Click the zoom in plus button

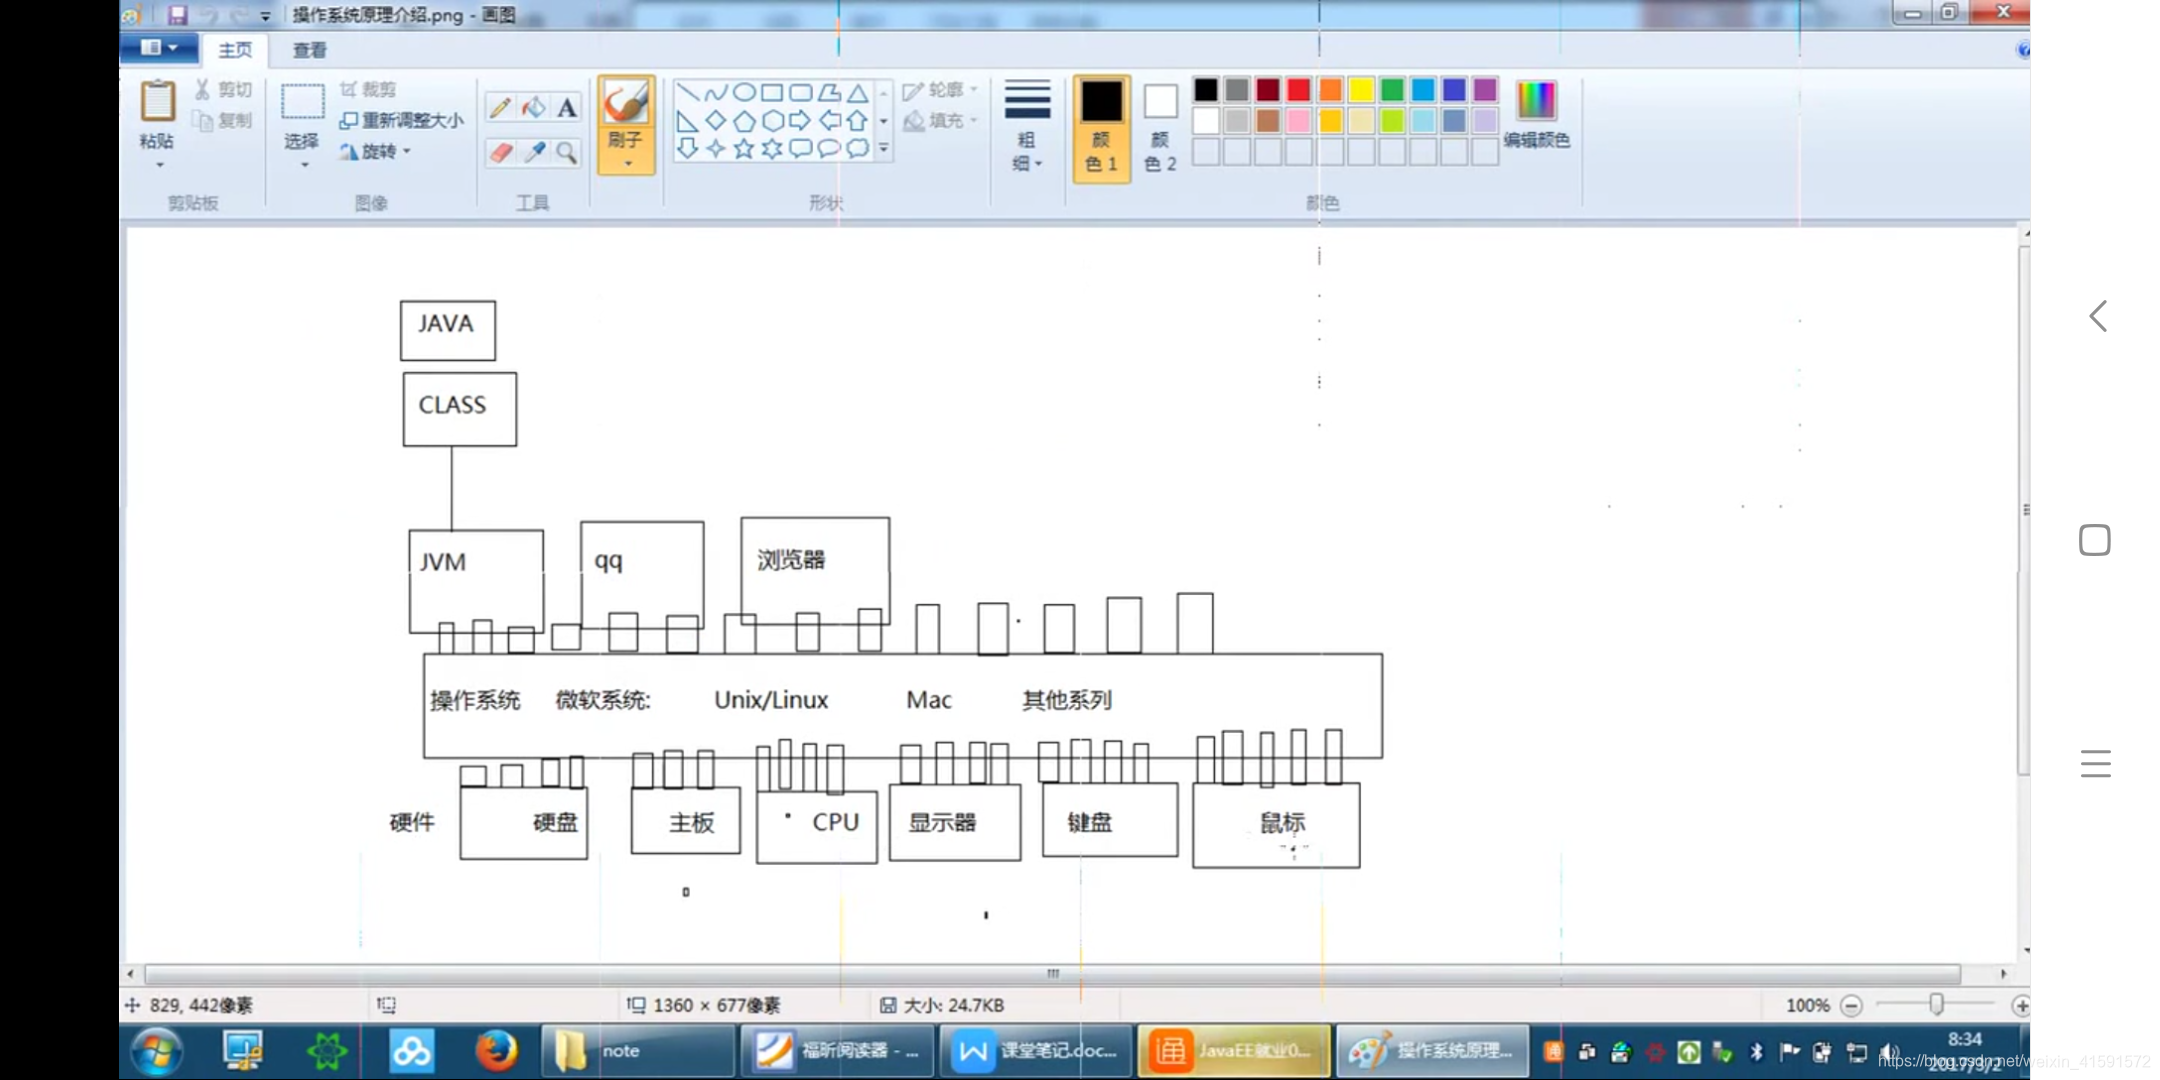pos(2020,1005)
